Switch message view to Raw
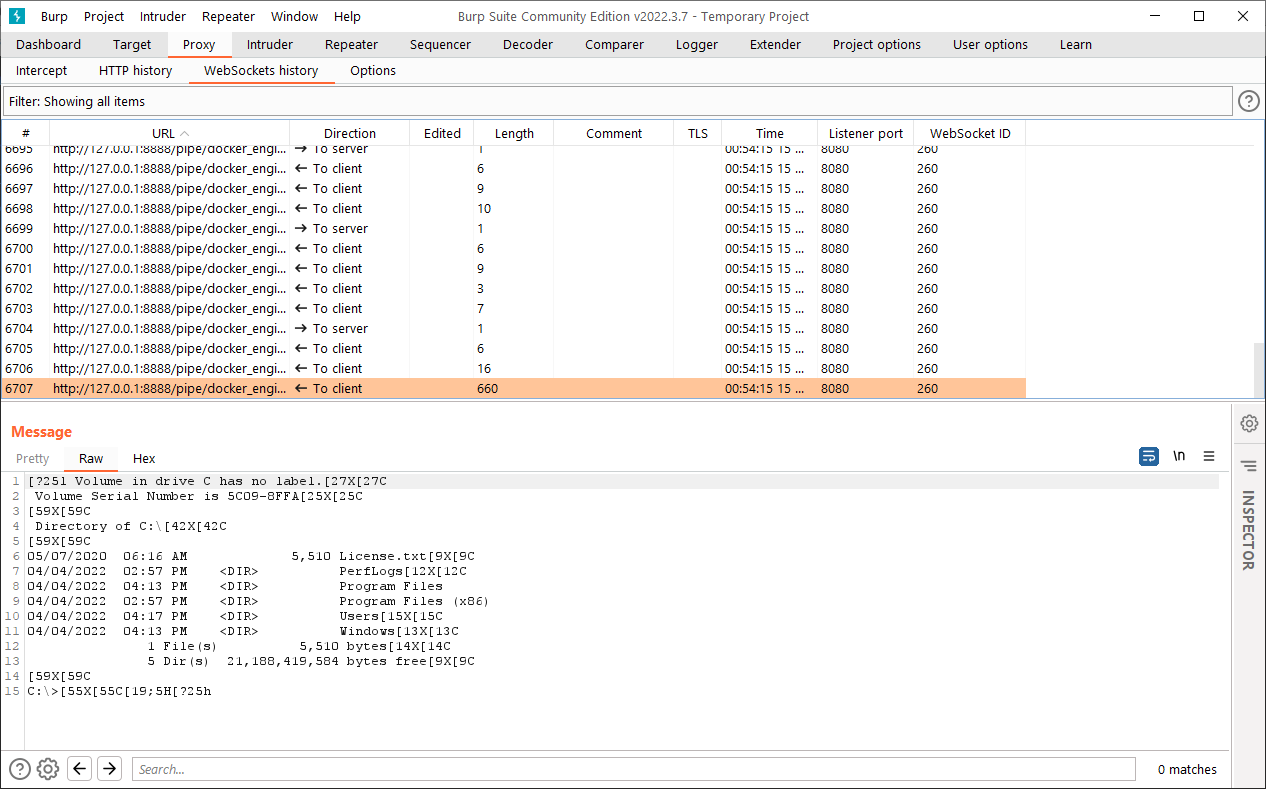The height and width of the screenshot is (789, 1266). (91, 458)
